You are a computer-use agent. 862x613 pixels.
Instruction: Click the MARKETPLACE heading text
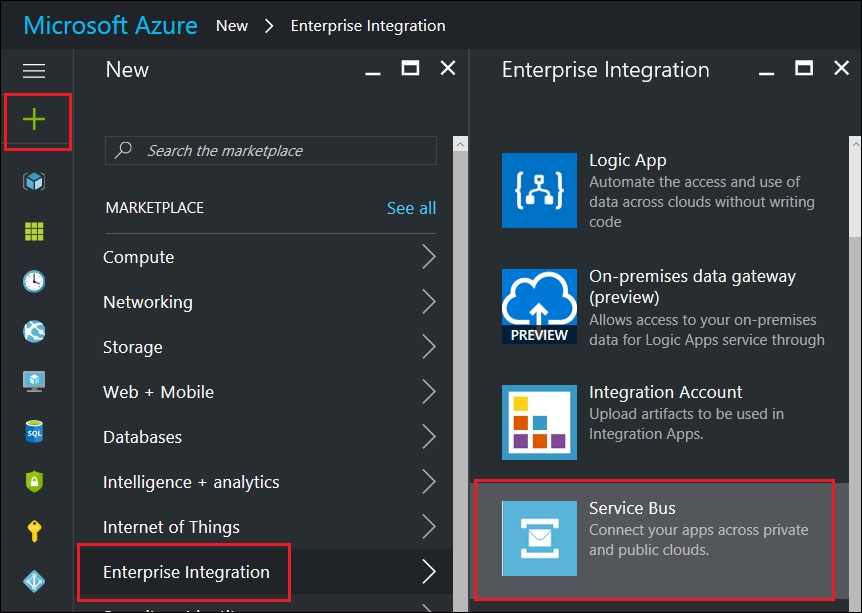click(154, 208)
